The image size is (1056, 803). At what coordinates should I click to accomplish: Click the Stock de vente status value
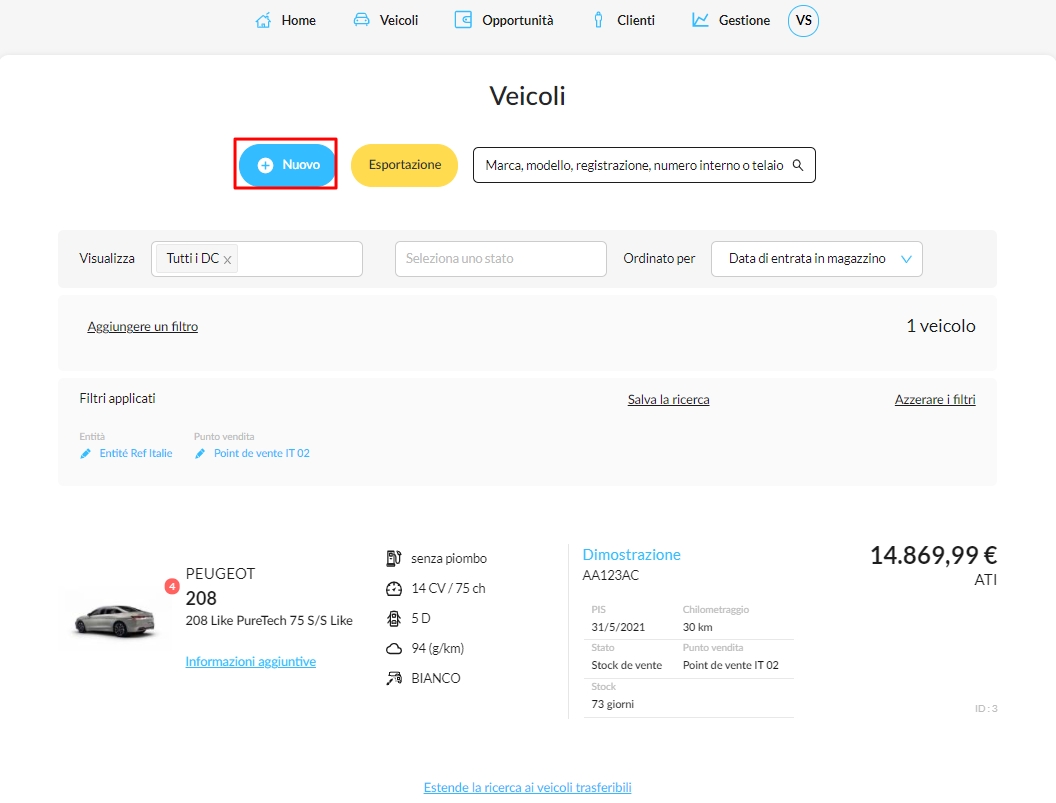627,666
